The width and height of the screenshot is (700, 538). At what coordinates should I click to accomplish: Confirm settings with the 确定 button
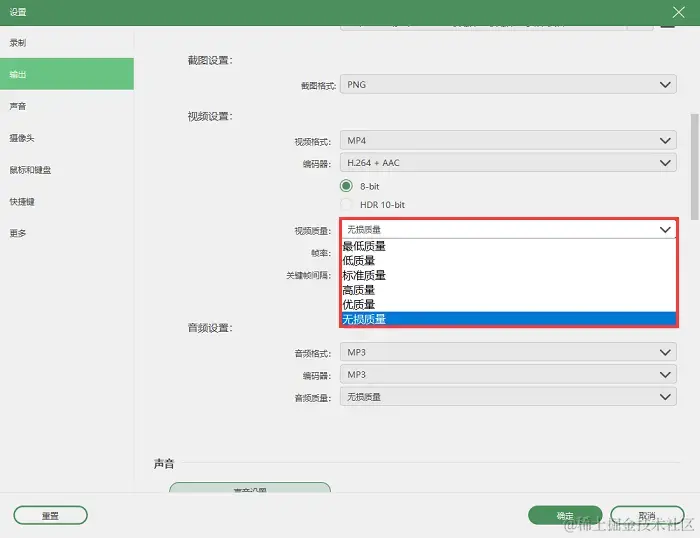565,515
